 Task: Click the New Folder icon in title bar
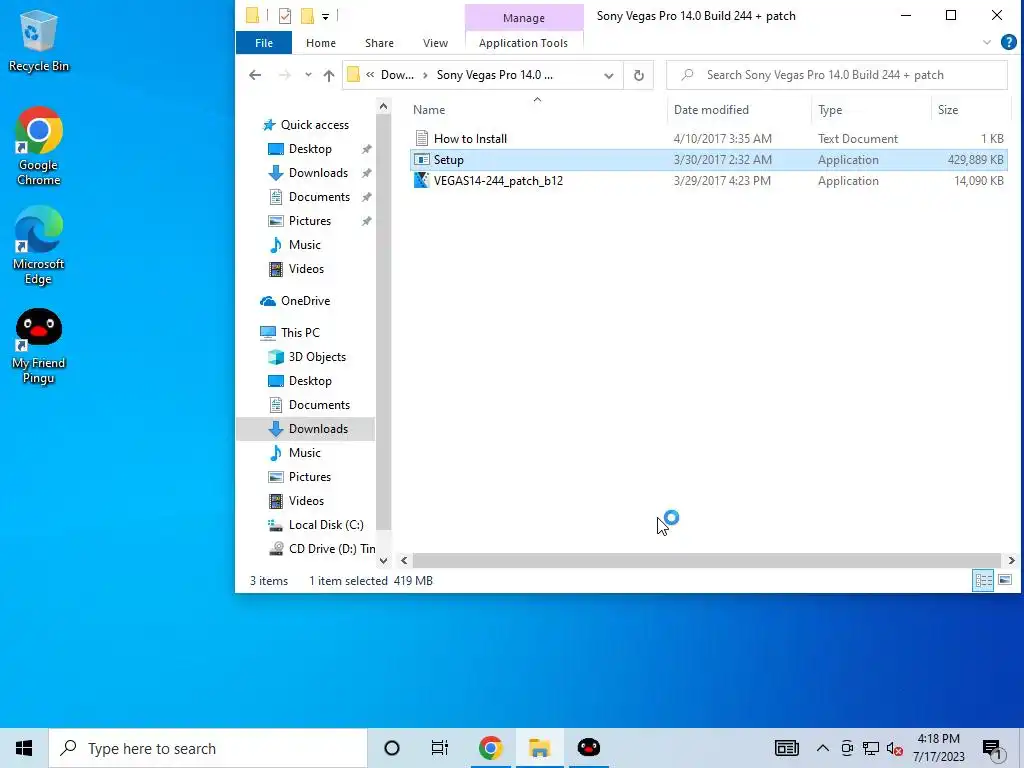click(x=307, y=16)
